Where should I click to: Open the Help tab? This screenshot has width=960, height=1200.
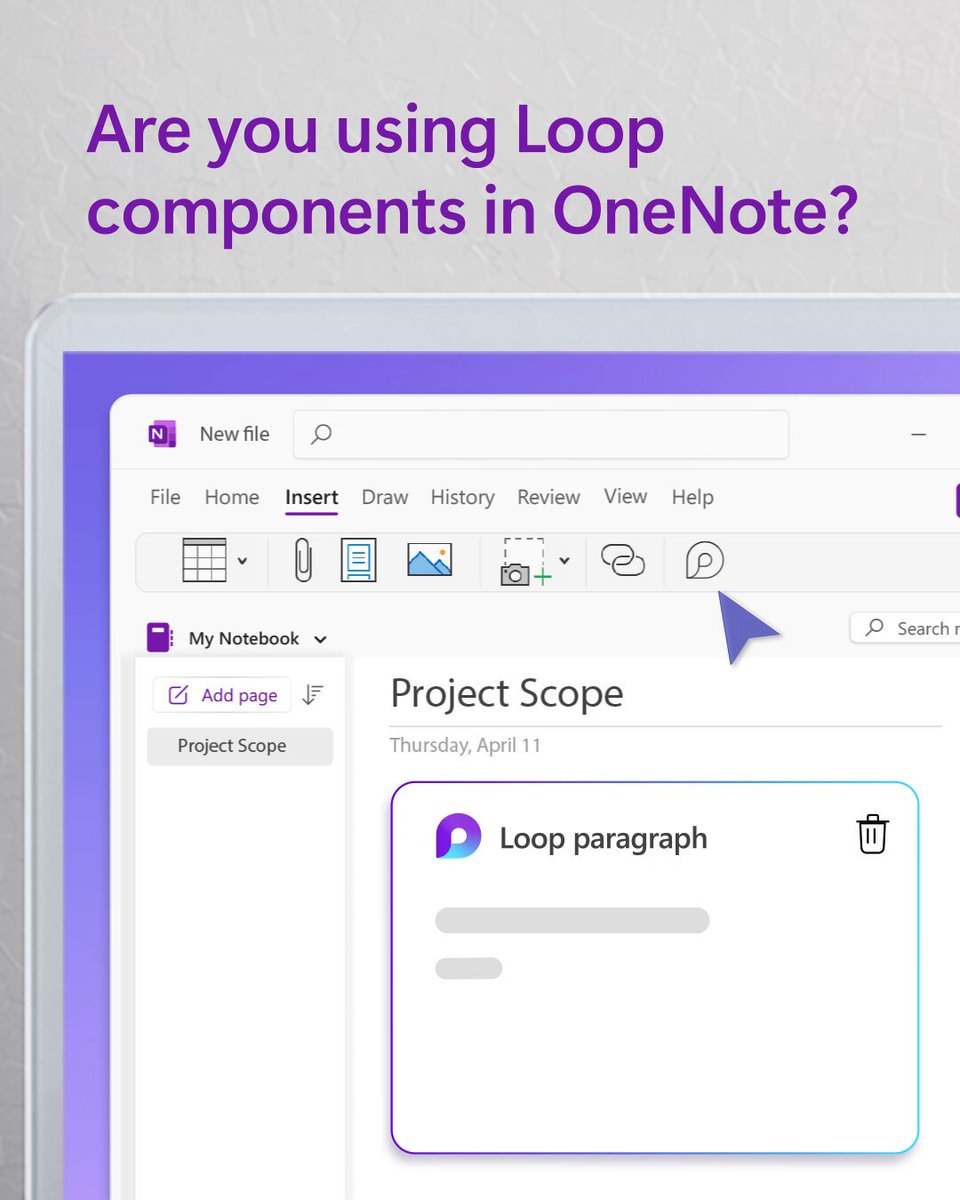coord(693,497)
